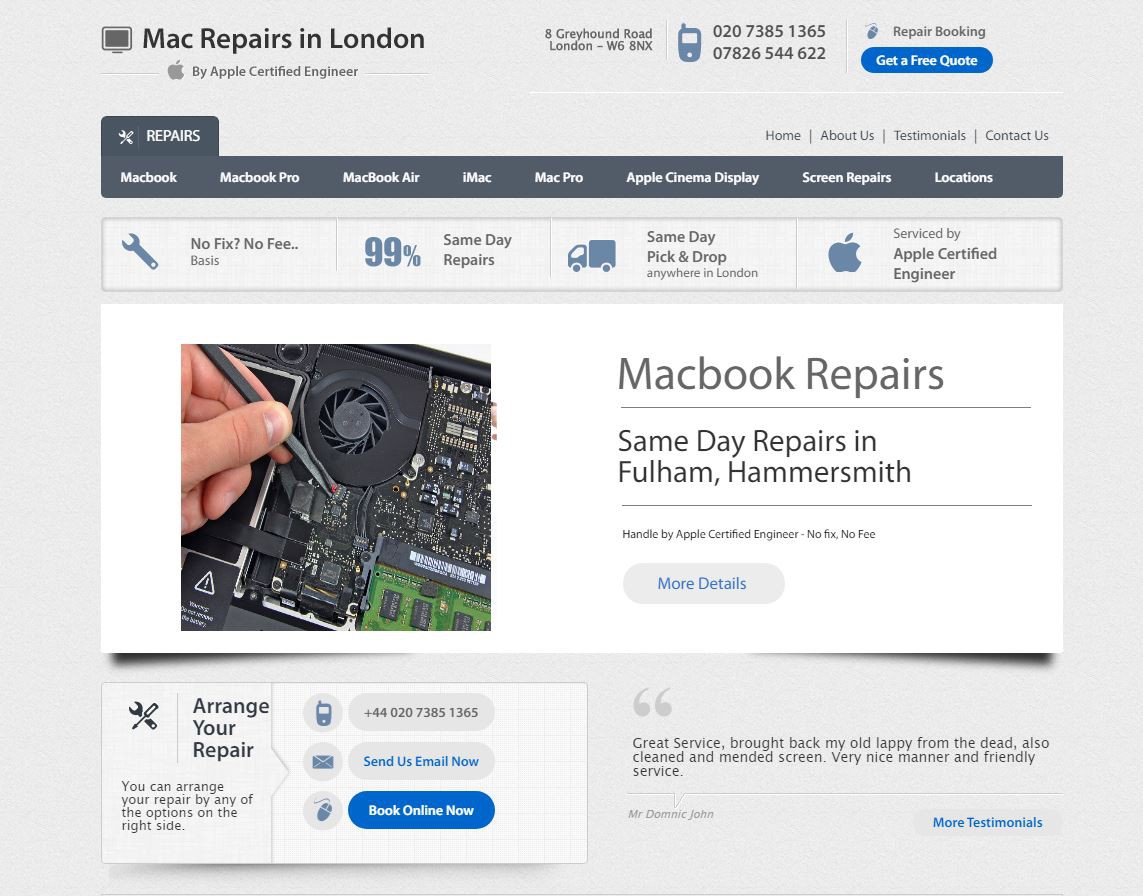Click the large Apple logo near Serviced by

point(845,252)
